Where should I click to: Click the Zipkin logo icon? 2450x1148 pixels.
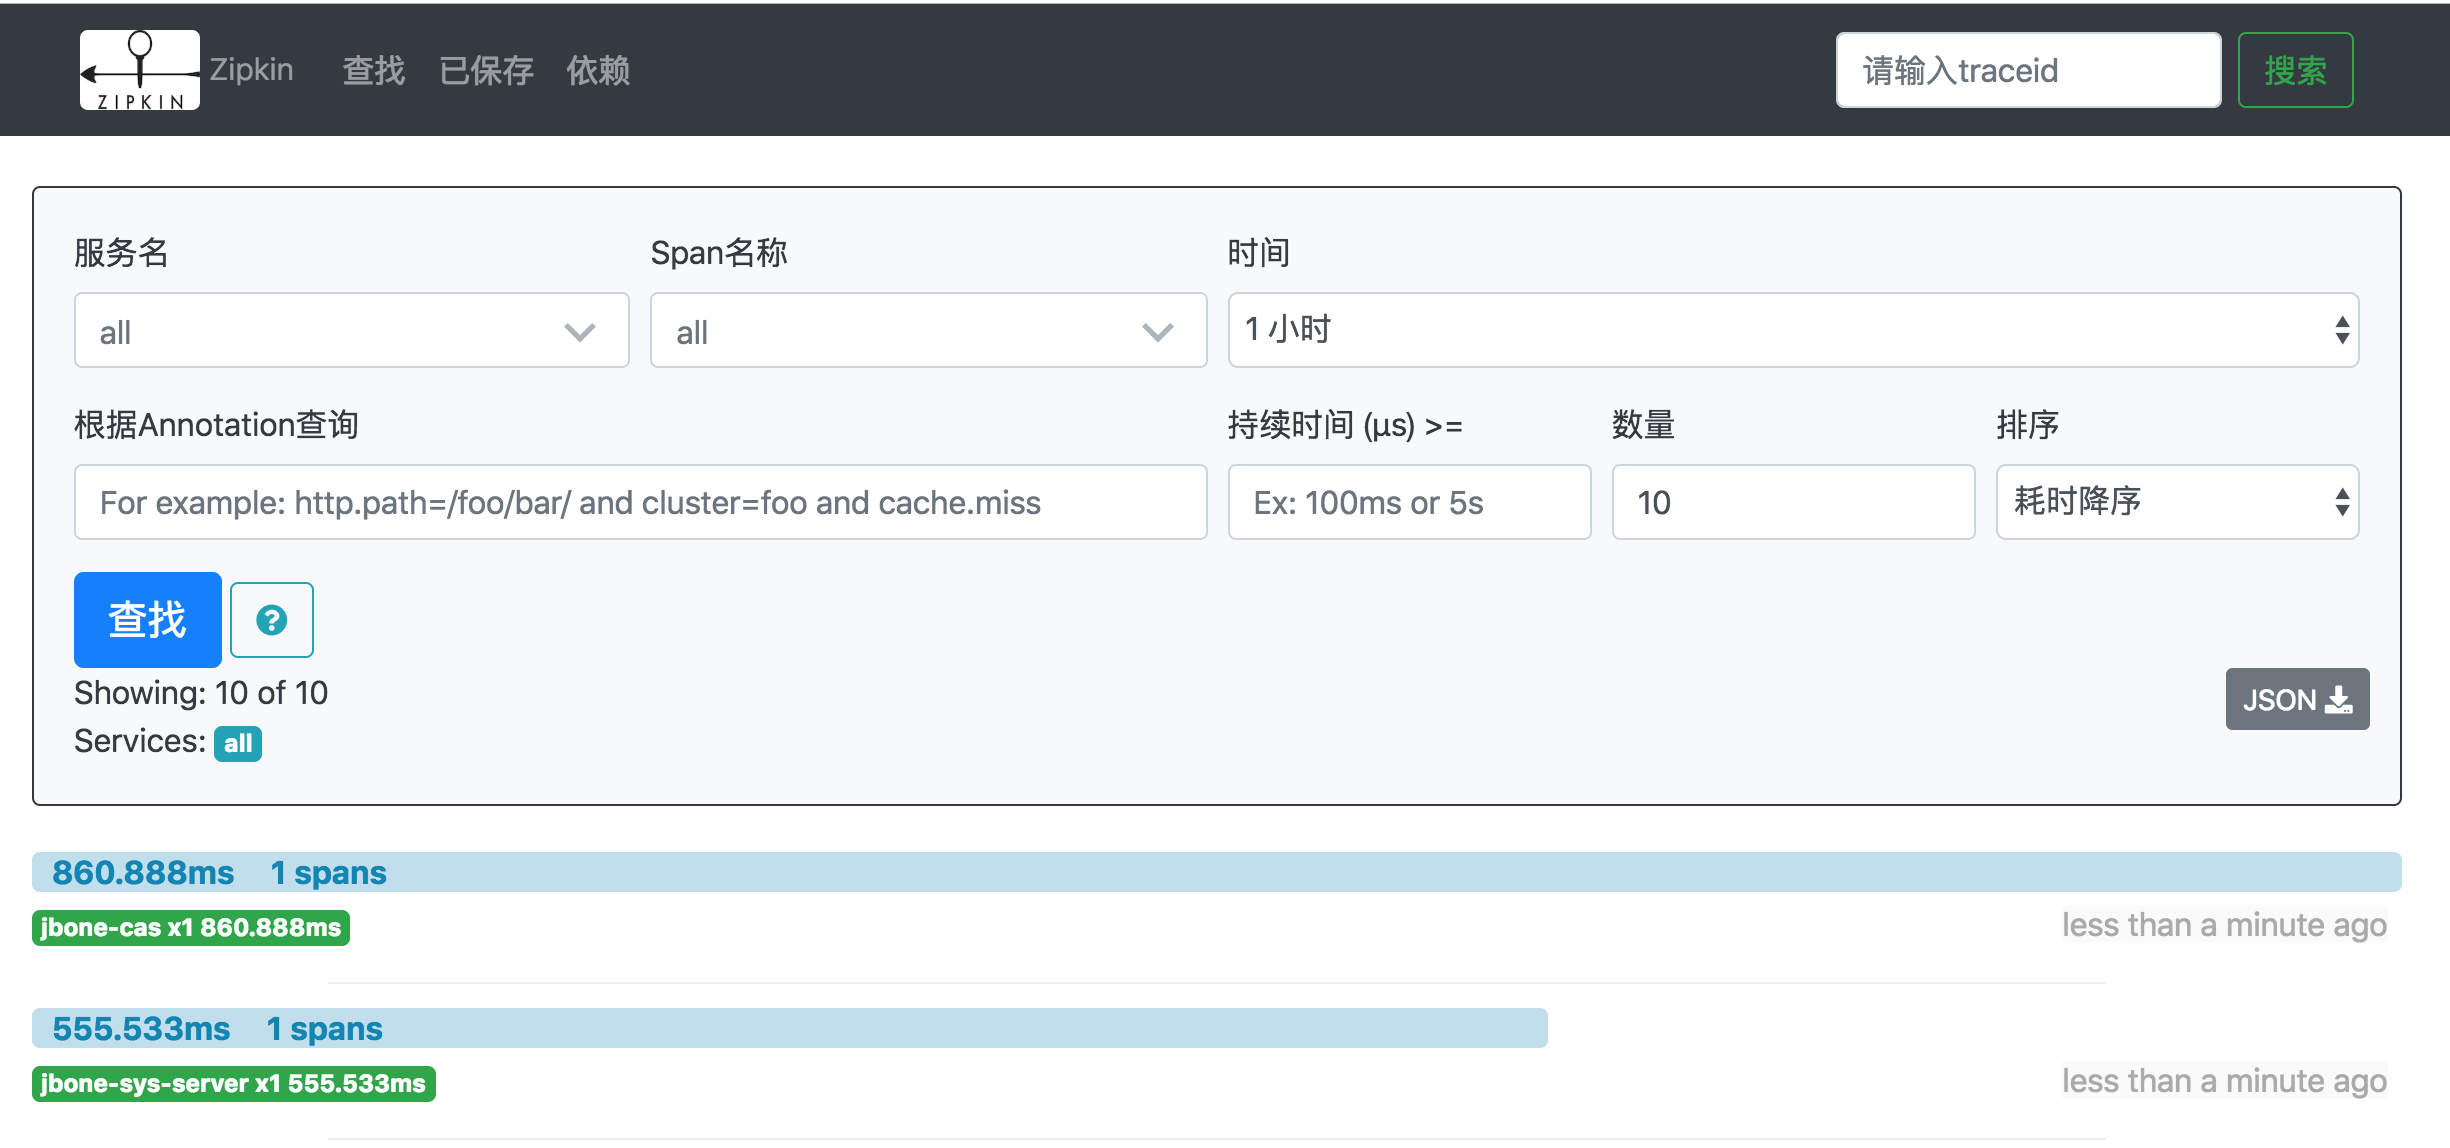[140, 70]
